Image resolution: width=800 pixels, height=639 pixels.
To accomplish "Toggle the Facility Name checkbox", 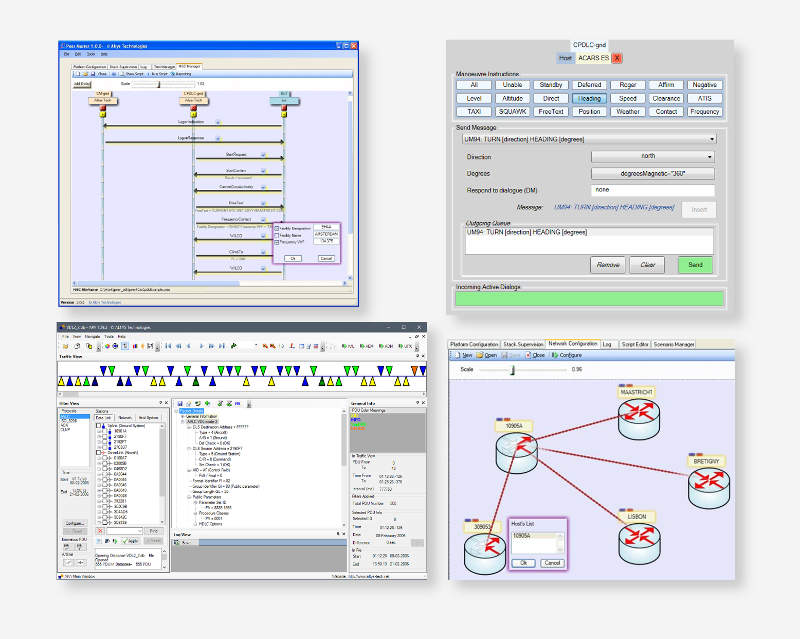I will tap(277, 235).
